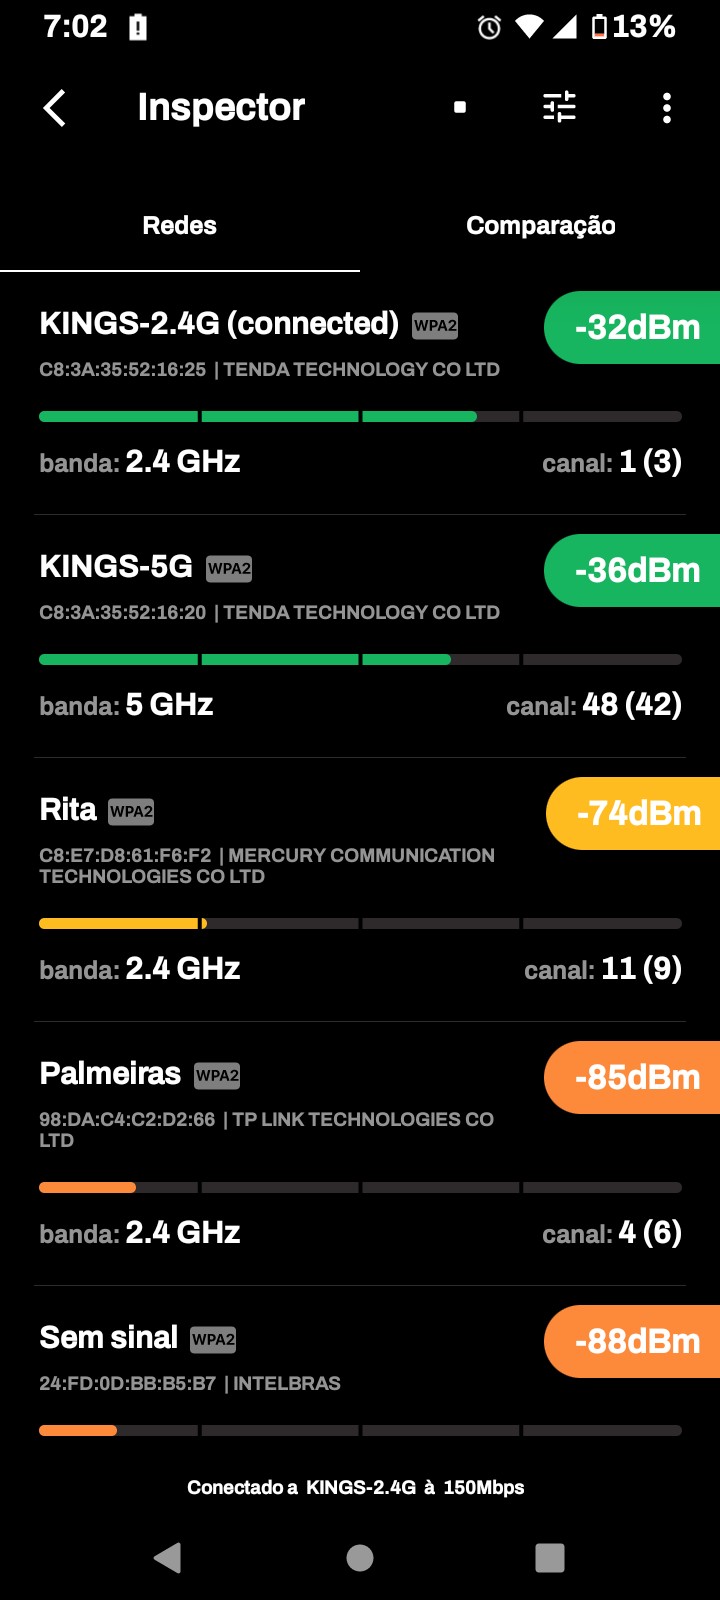The height and width of the screenshot is (1600, 720).
Task: Switch to the Comparação tab
Action: click(540, 226)
